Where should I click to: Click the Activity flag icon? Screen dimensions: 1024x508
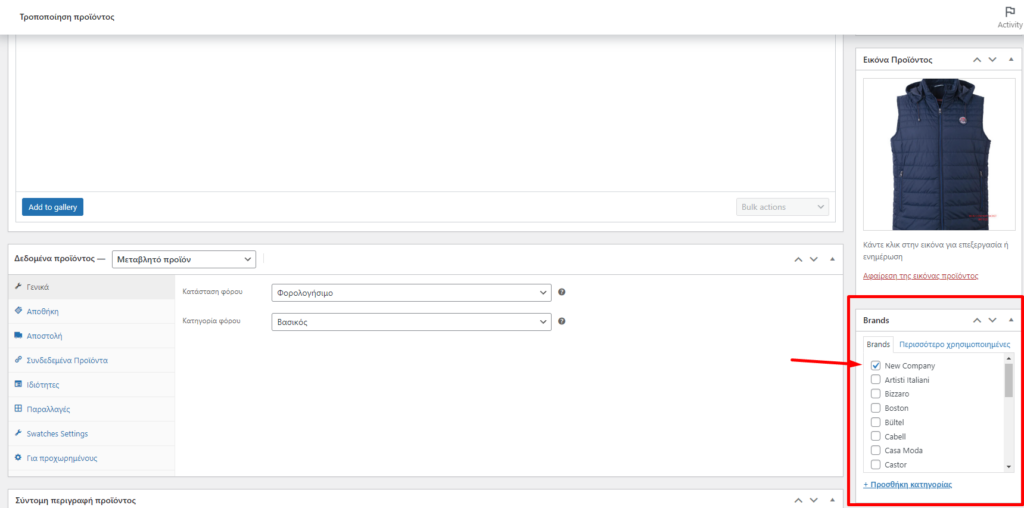pos(1009,12)
